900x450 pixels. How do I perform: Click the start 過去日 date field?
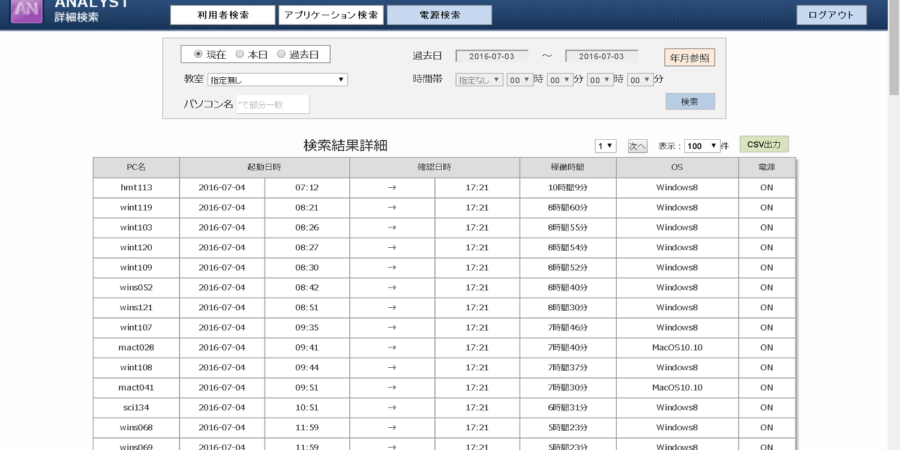(492, 56)
